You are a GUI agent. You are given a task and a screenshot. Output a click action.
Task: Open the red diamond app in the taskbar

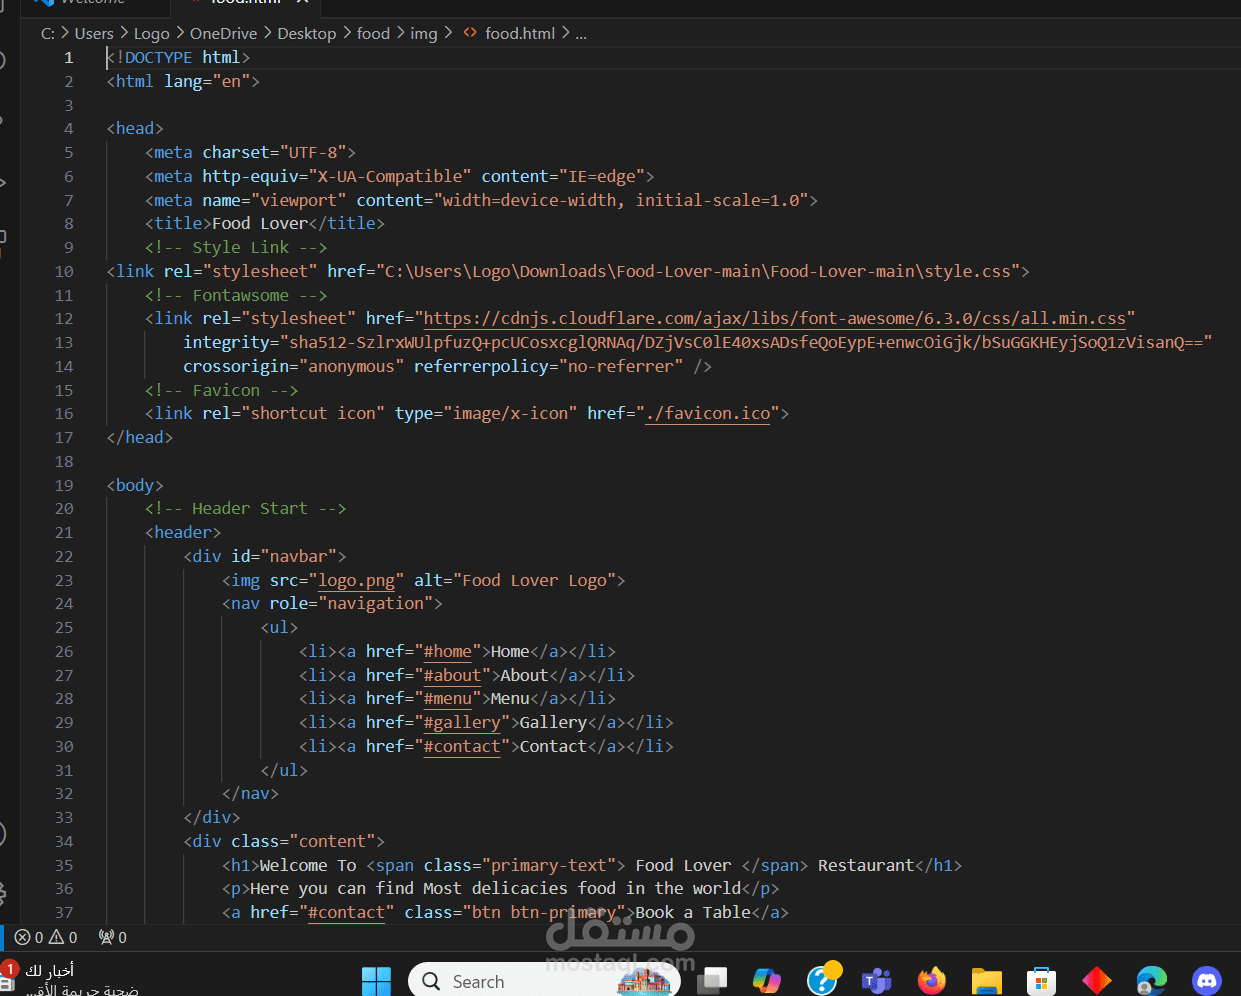coord(1097,981)
